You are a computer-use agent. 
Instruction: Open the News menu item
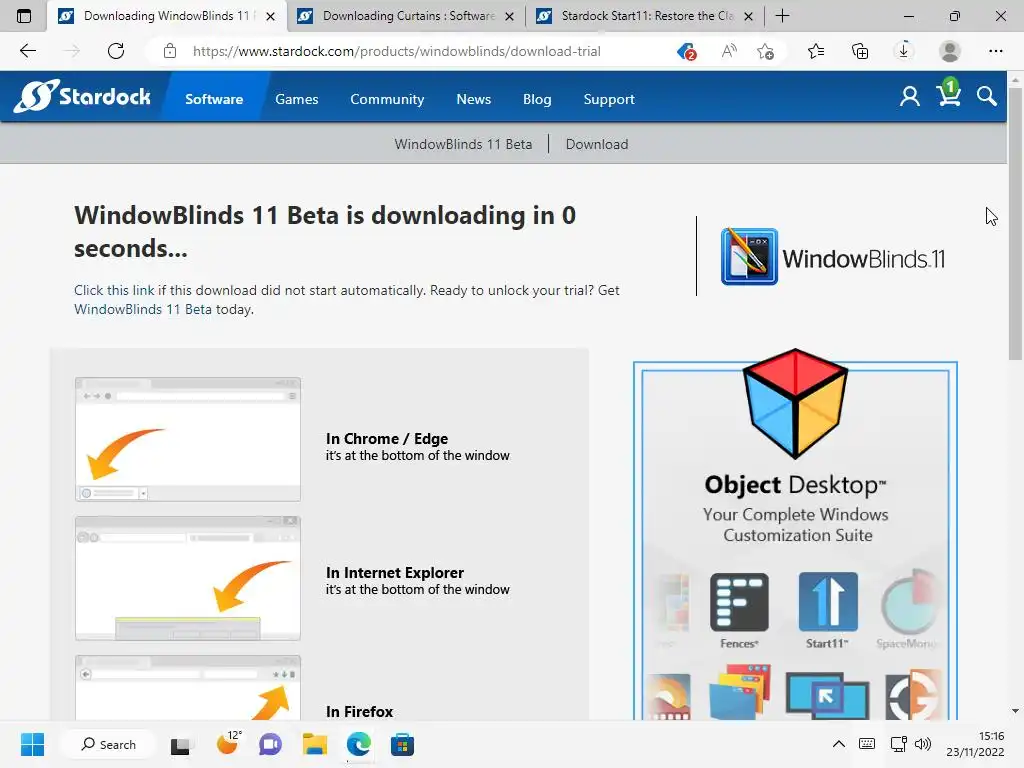(473, 99)
